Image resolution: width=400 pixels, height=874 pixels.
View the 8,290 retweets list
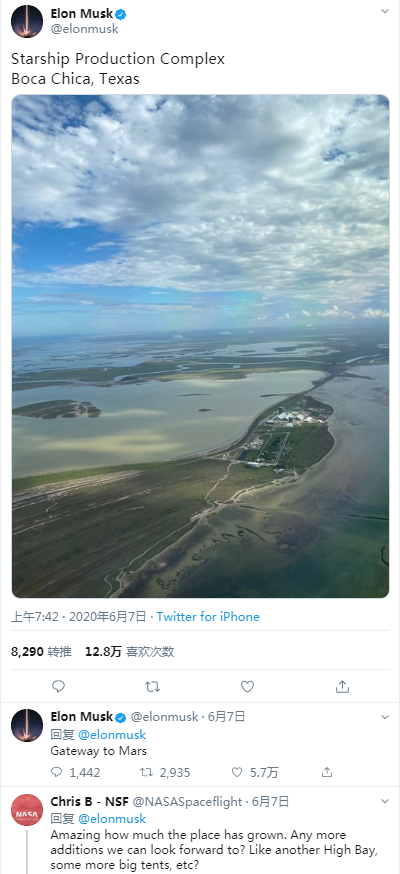point(41,651)
